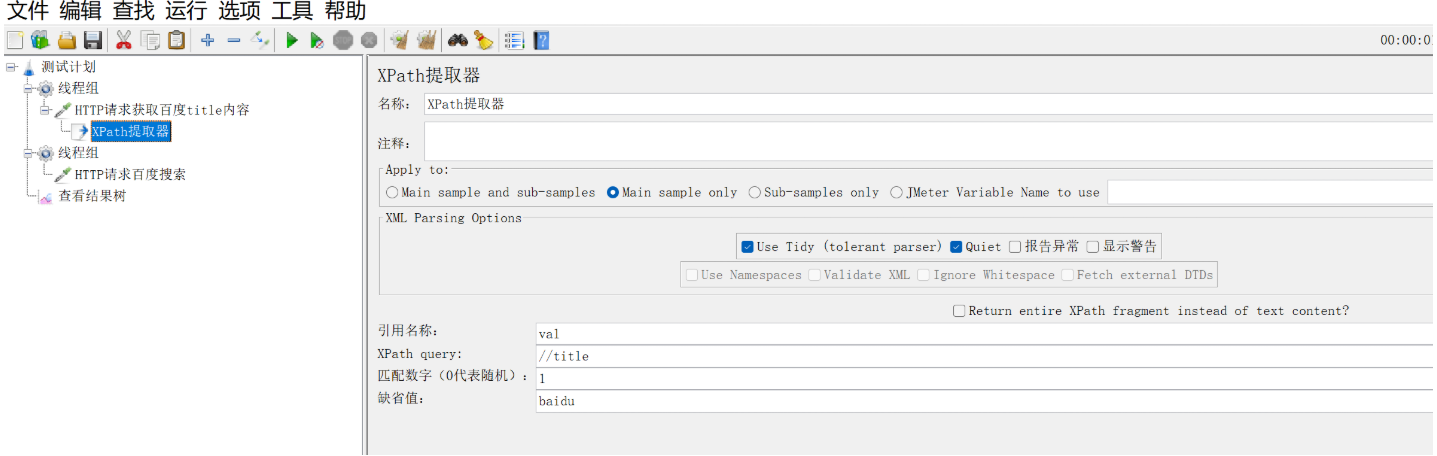Click the gray Stop sign icon

point(343,40)
